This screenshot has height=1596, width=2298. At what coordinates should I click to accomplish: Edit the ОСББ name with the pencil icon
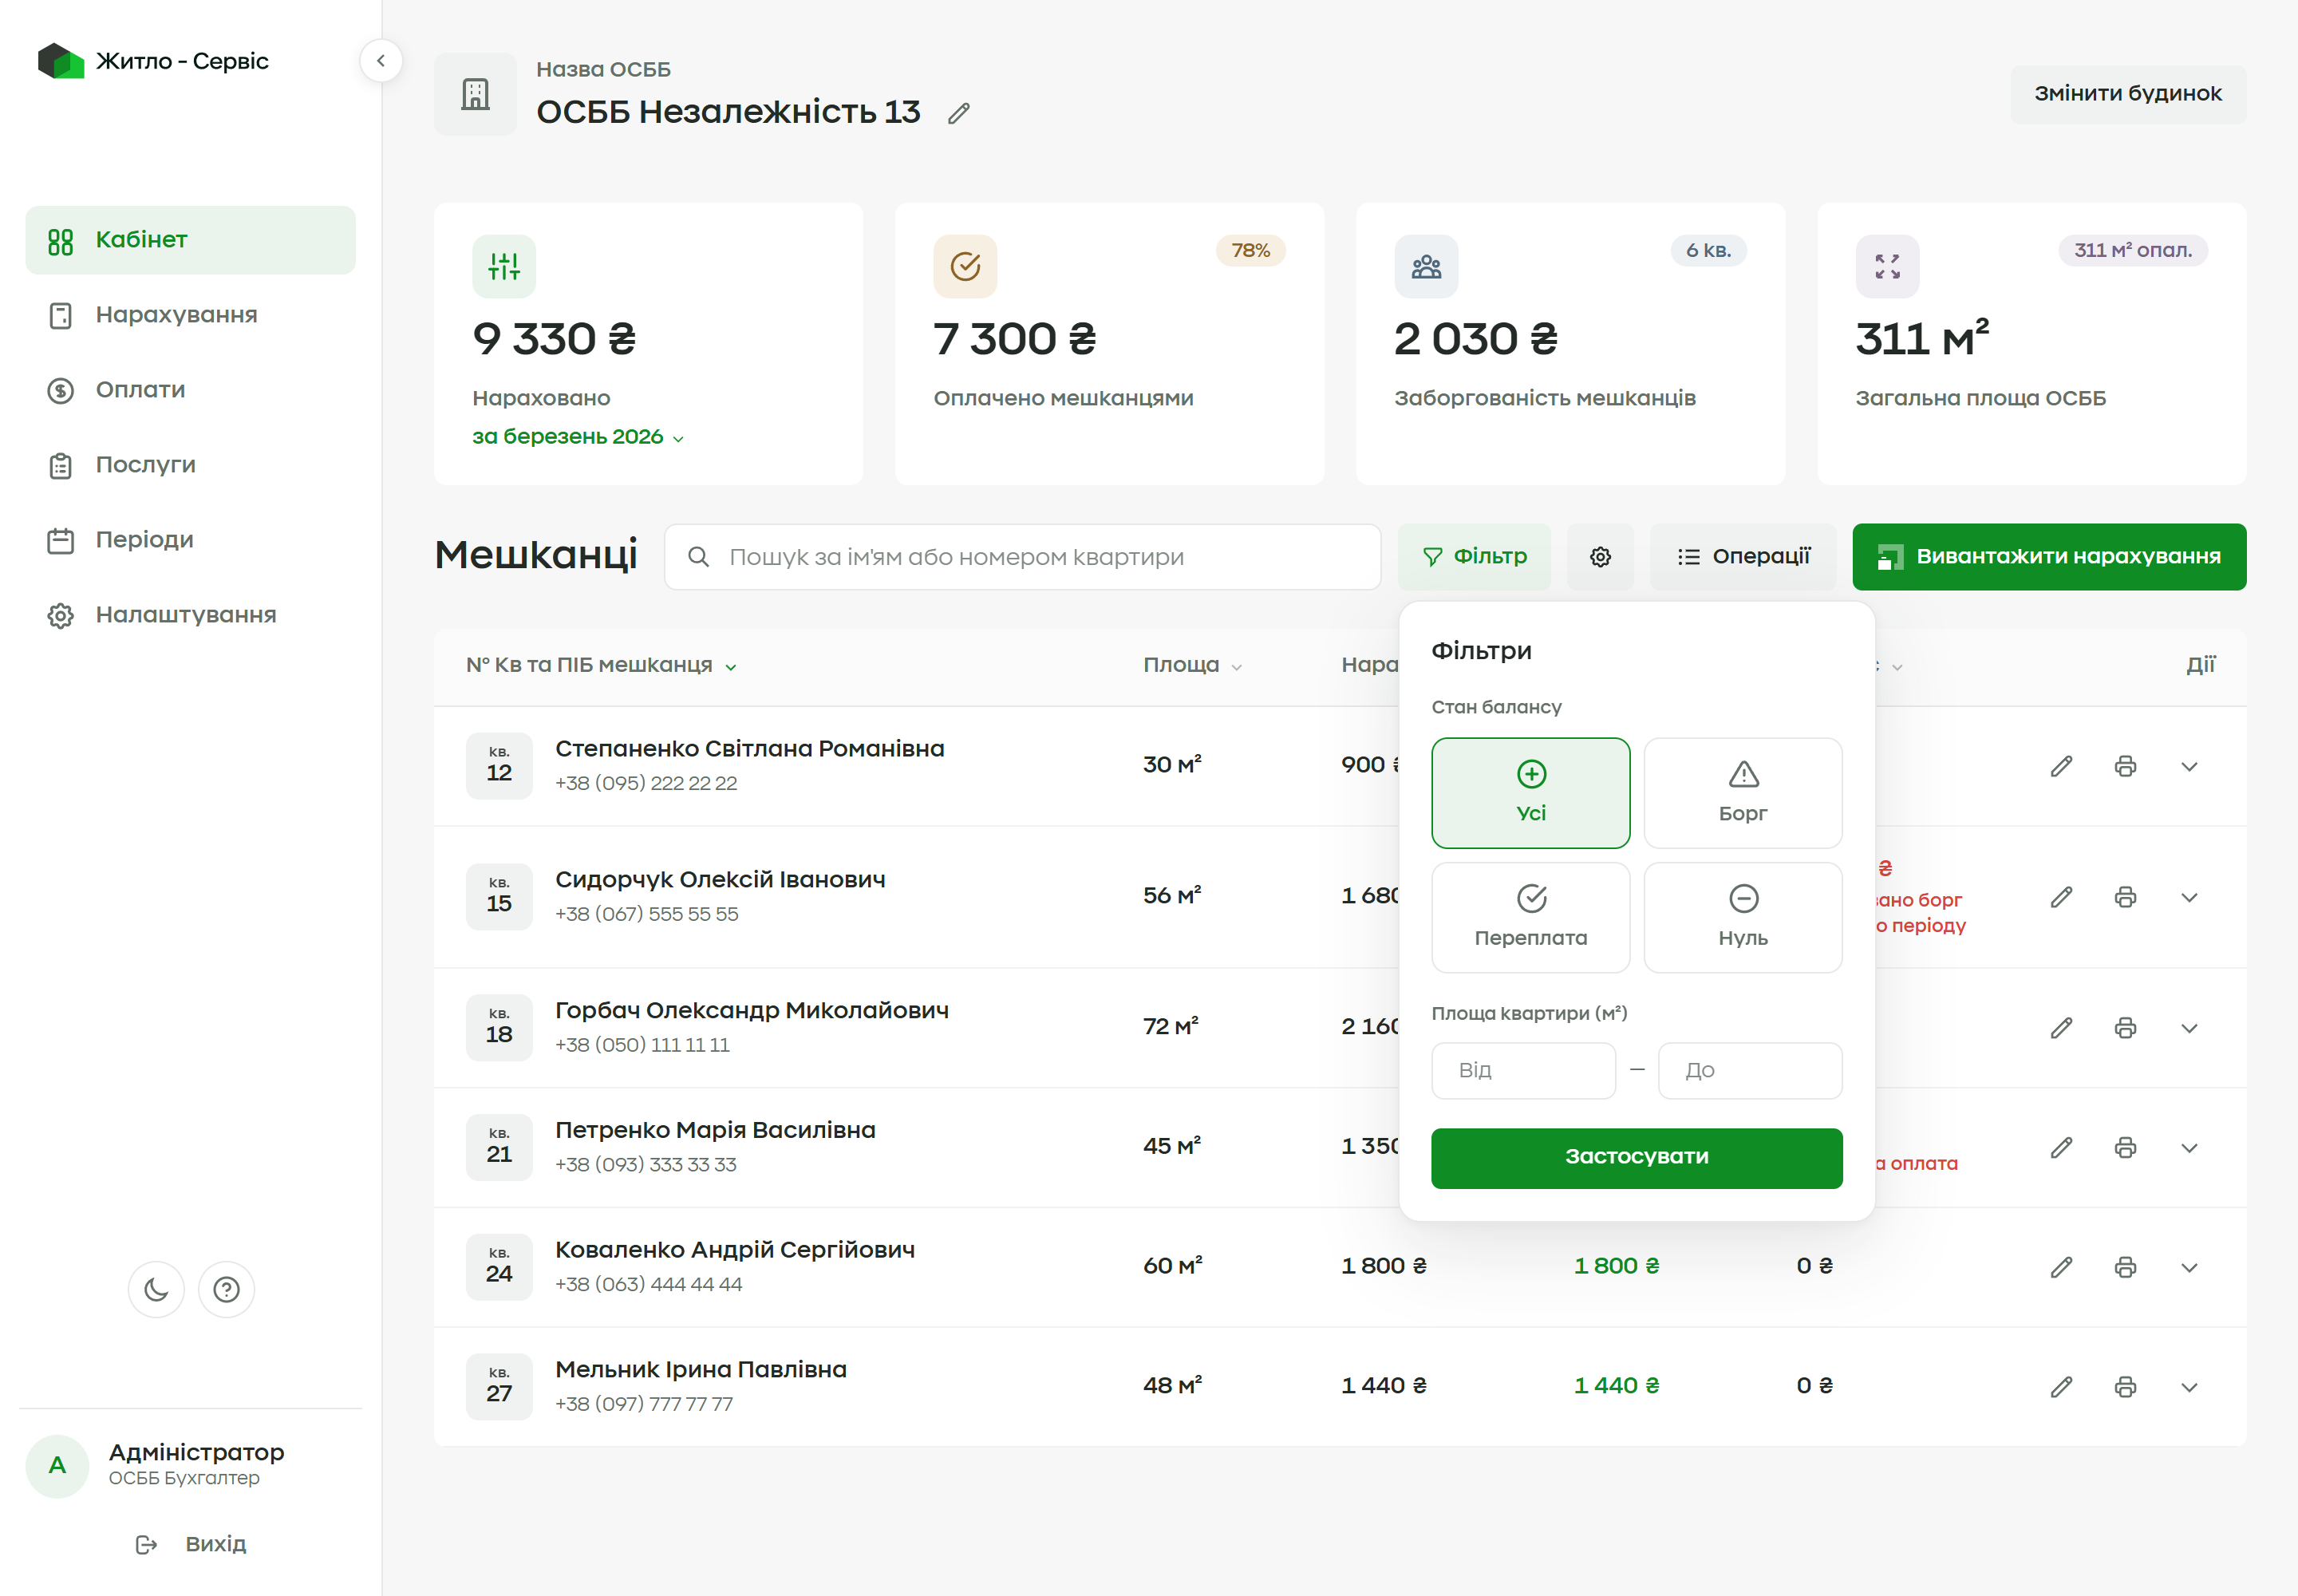click(958, 113)
